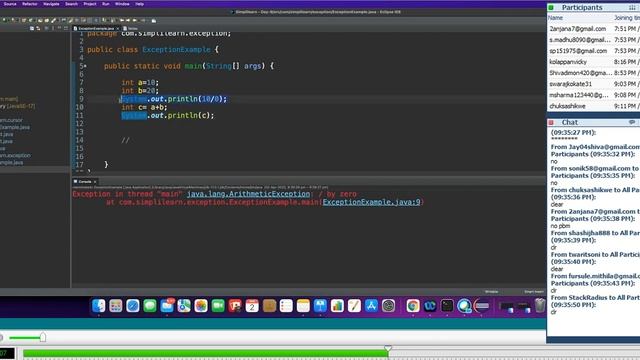Viewport: 640px width, 360px height.
Task: Close the ExceptionExample.java editor tab
Action: 118,29
